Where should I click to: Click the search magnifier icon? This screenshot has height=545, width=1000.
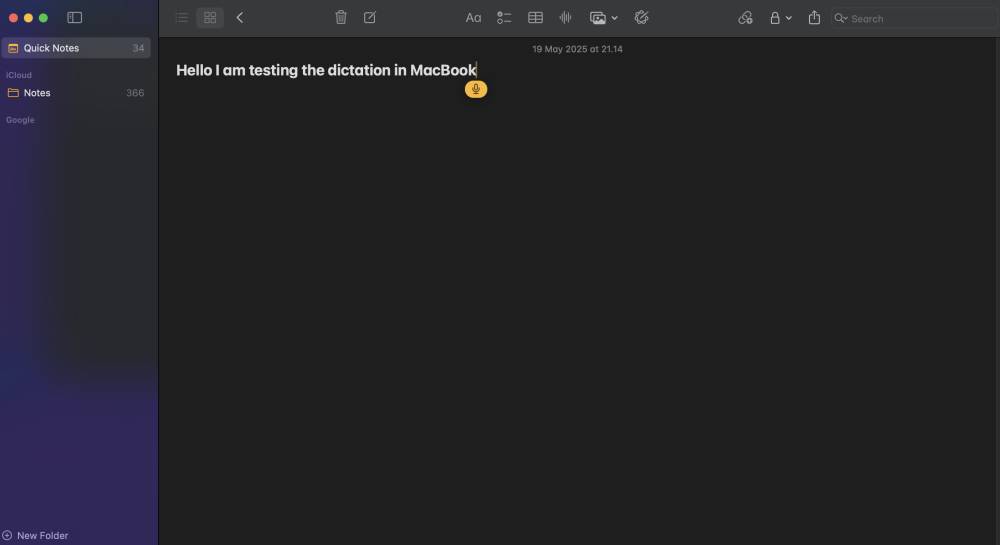[x=841, y=18]
